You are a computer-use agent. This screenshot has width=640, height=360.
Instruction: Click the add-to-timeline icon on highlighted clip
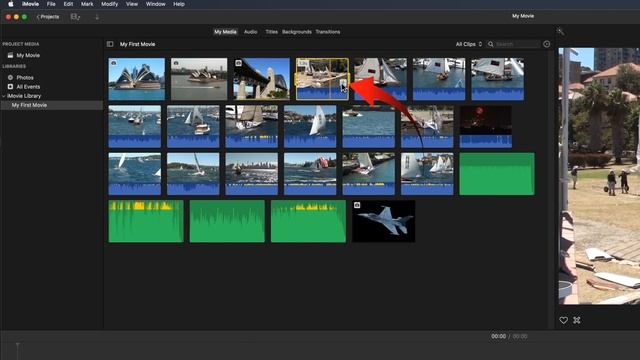coord(344,84)
